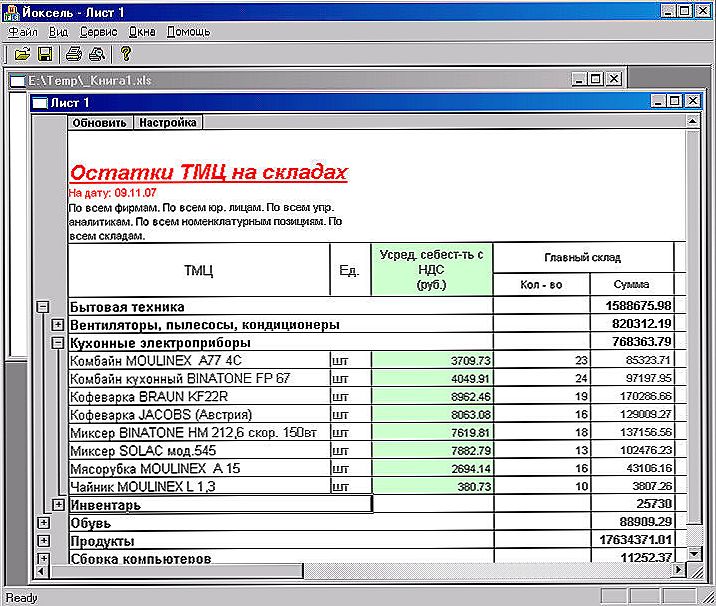The width and height of the screenshot is (716, 606).
Task: Open print preview toolbar icon
Action: click(x=97, y=54)
